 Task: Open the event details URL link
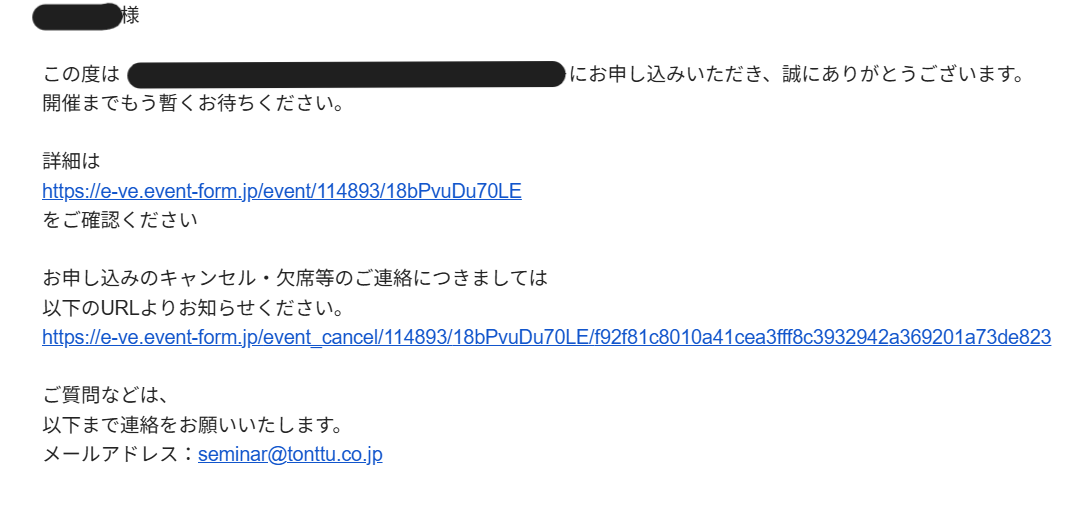click(281, 191)
